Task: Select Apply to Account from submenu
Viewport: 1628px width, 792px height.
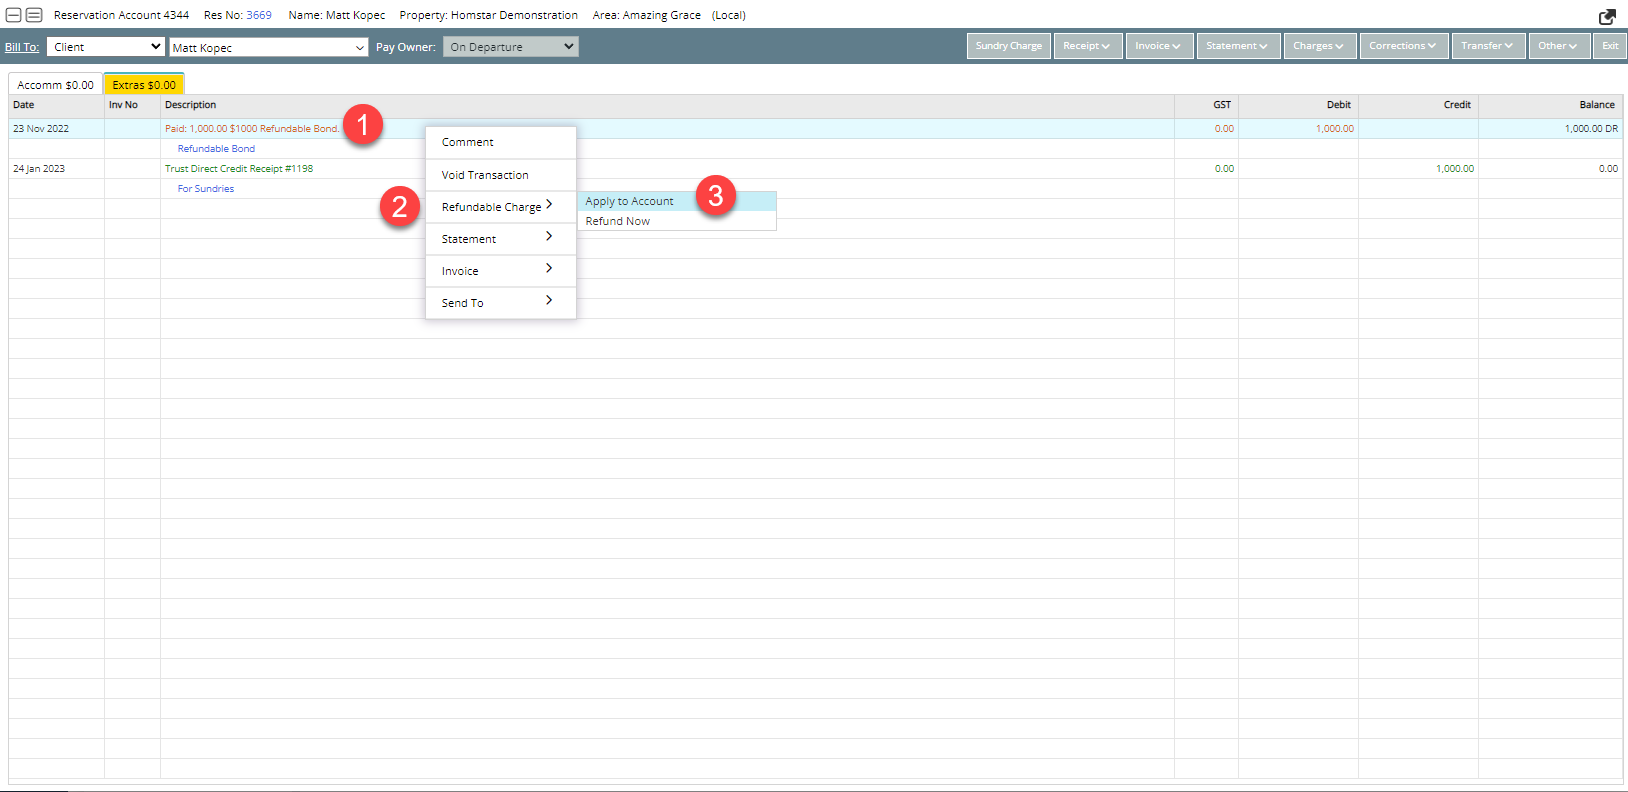Action: click(630, 202)
